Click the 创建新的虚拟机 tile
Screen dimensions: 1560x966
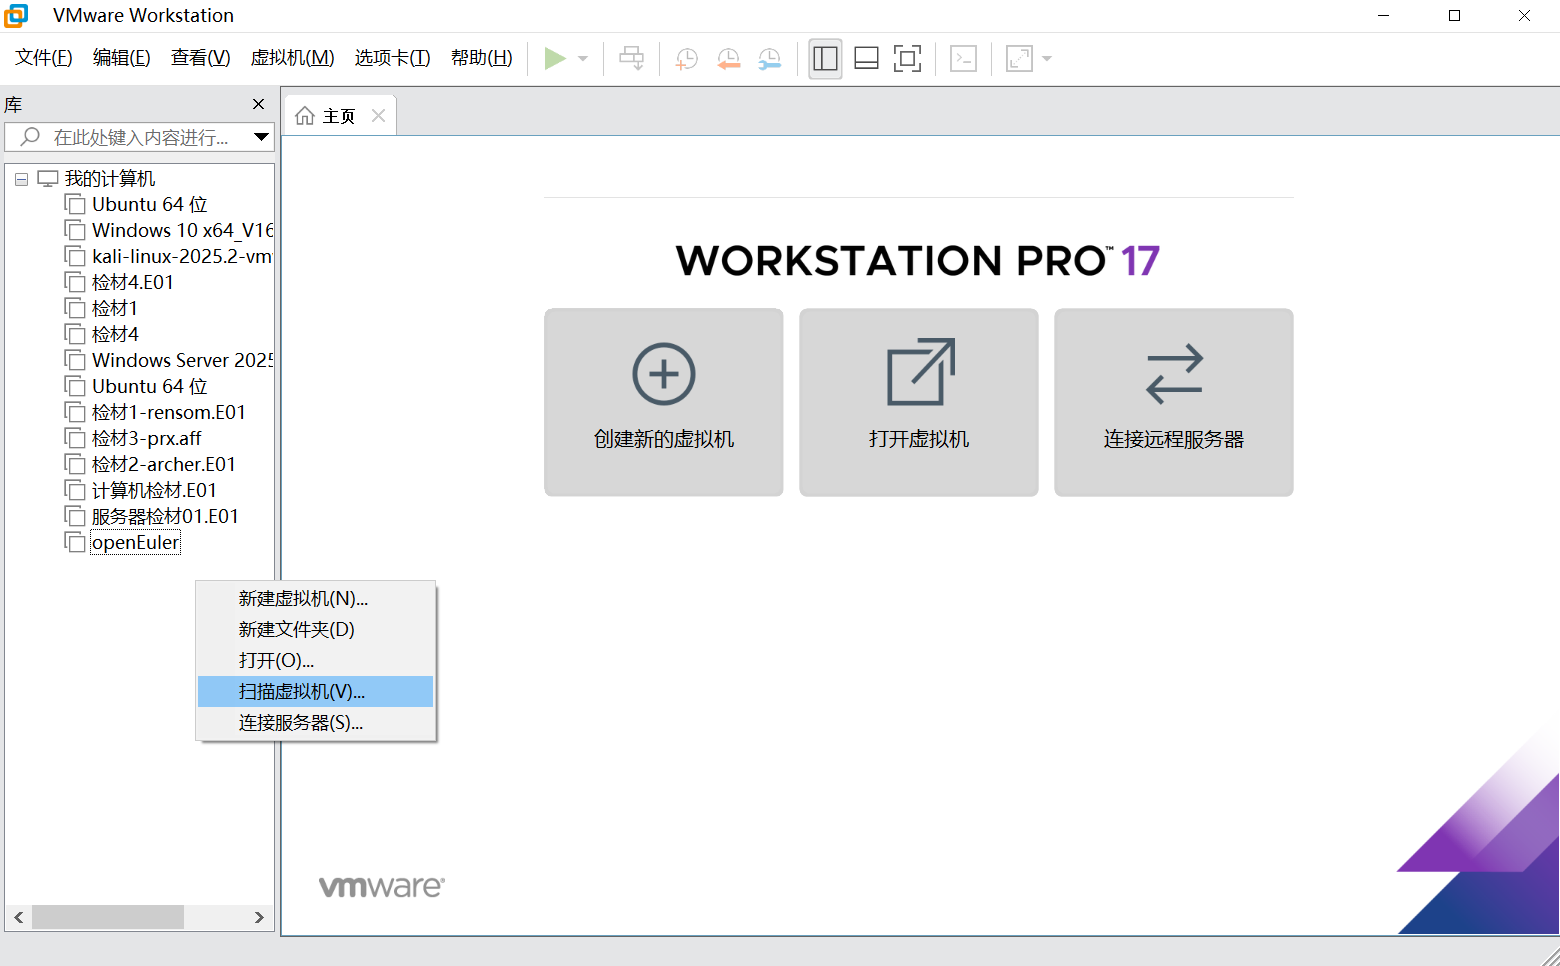pos(664,402)
